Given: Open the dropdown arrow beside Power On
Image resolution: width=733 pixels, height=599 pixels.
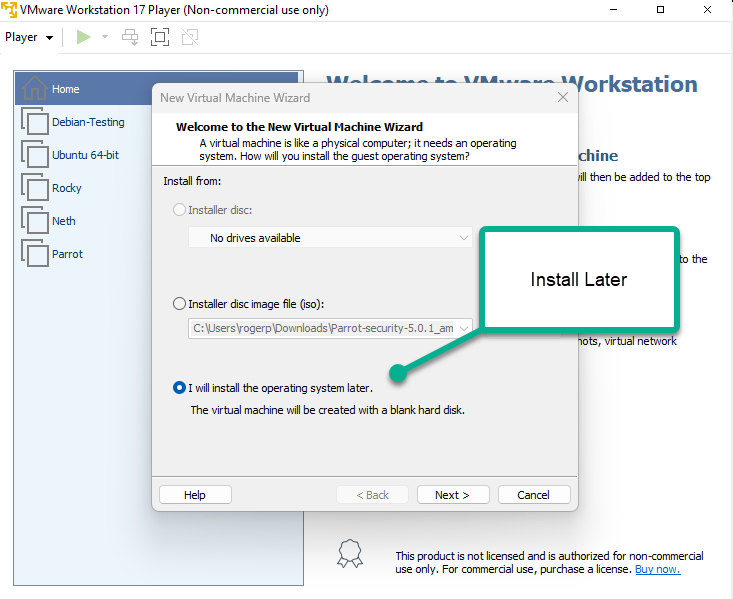Looking at the screenshot, I should click(104, 37).
